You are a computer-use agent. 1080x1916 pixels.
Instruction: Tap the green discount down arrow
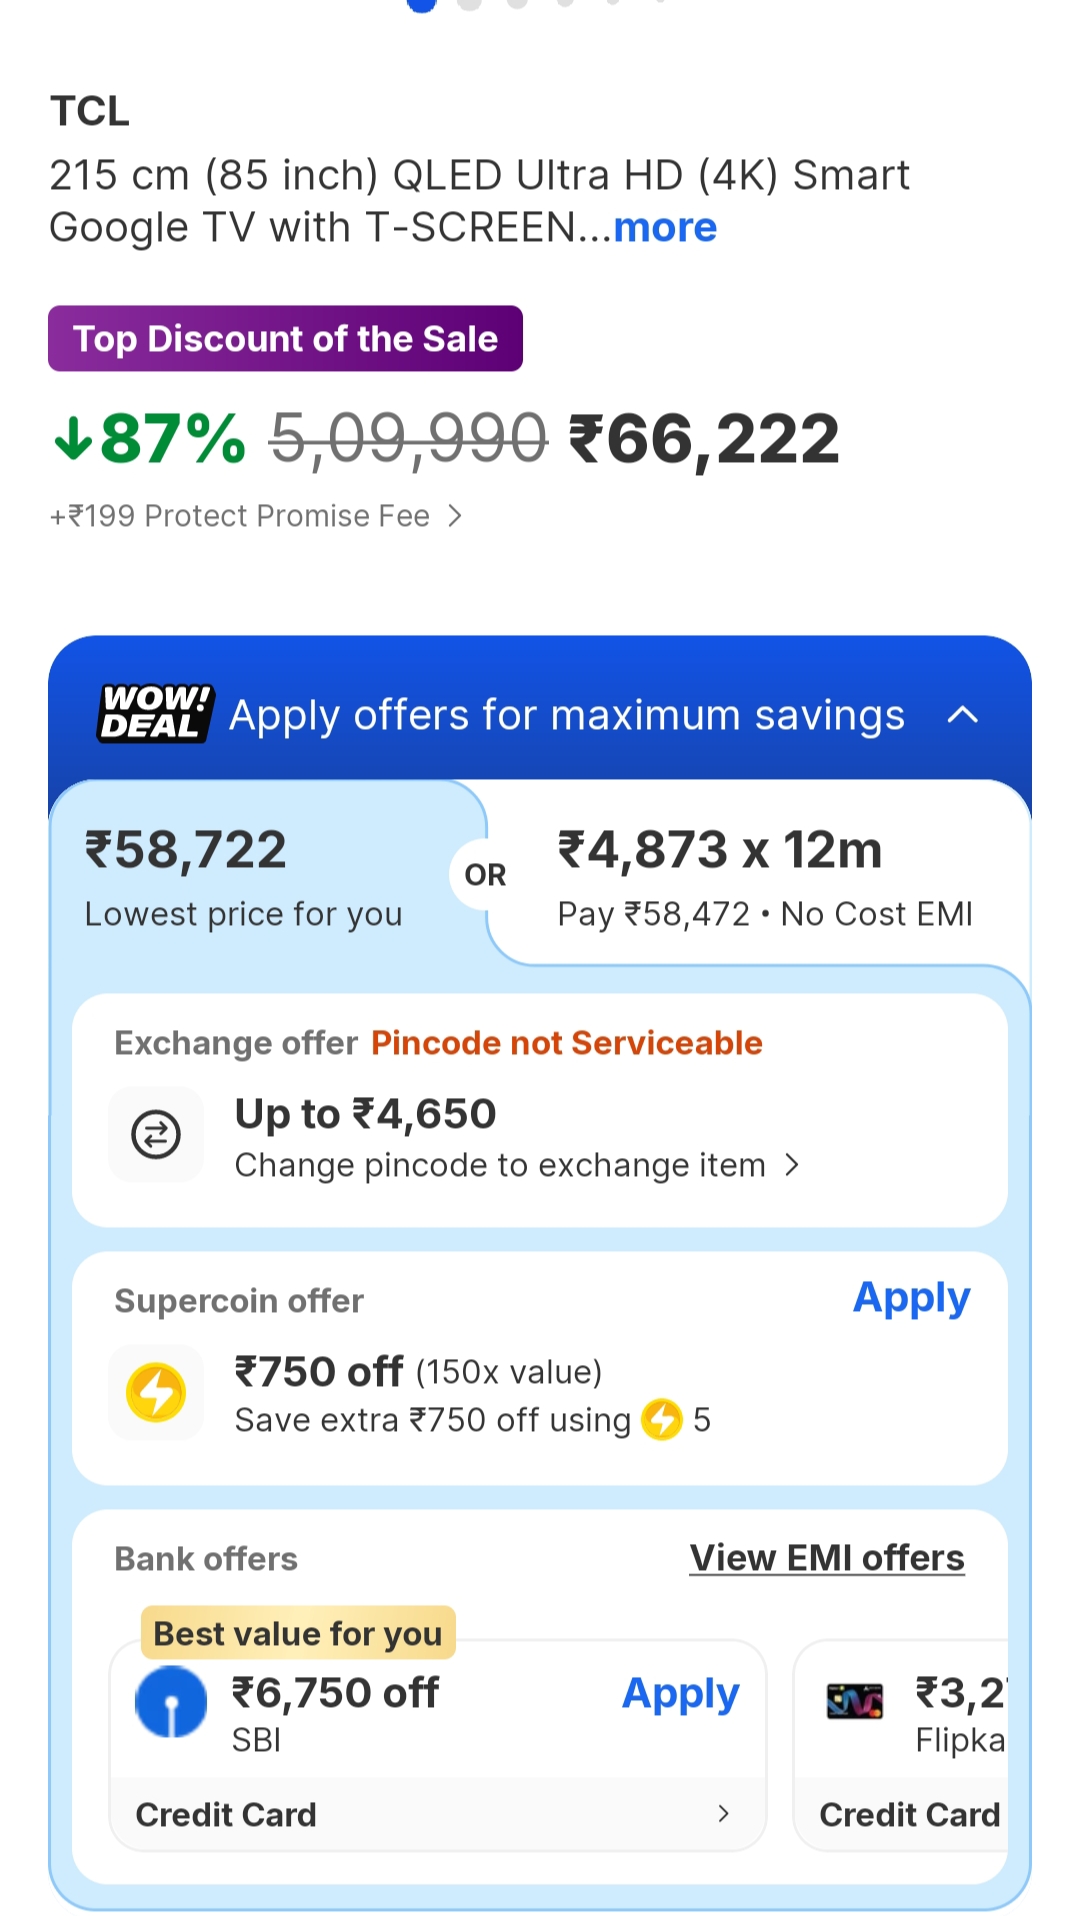(x=73, y=438)
